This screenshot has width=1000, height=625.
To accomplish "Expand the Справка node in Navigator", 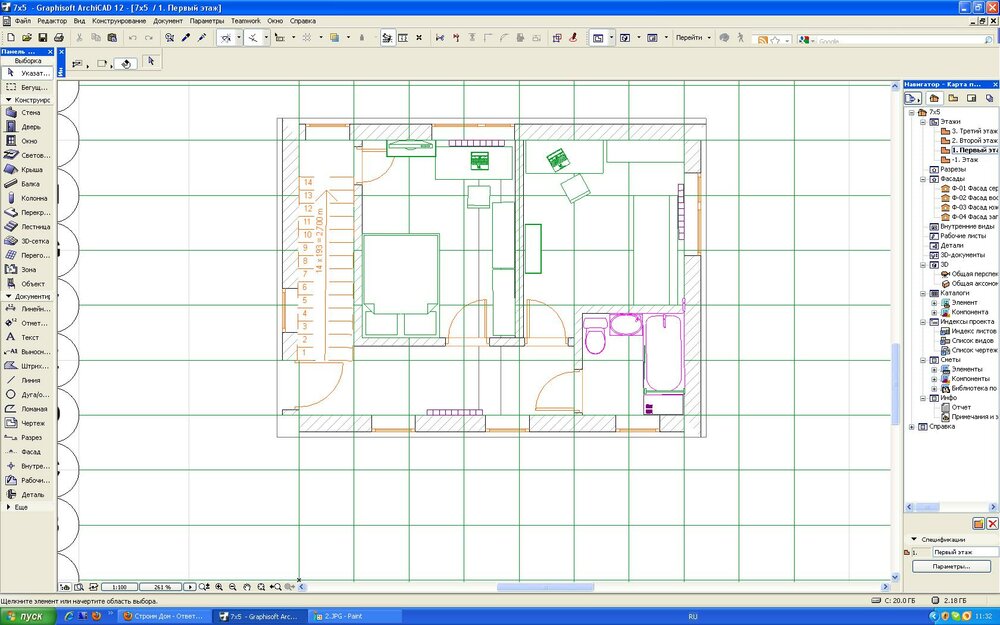I will coord(911,427).
